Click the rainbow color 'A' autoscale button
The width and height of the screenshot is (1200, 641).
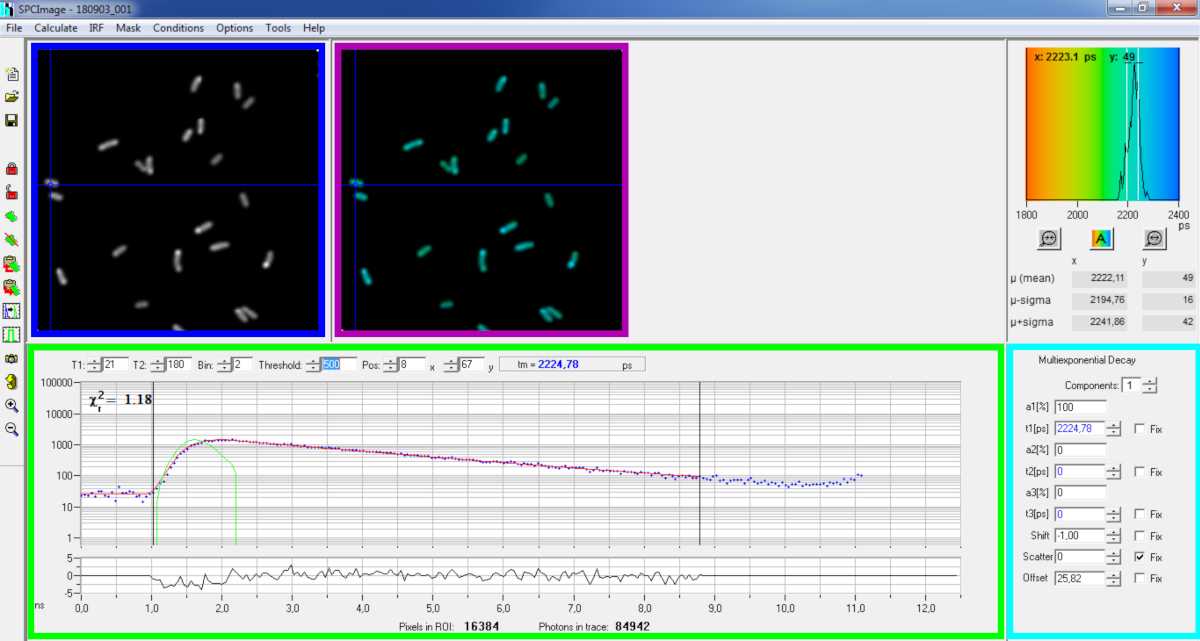point(1100,239)
